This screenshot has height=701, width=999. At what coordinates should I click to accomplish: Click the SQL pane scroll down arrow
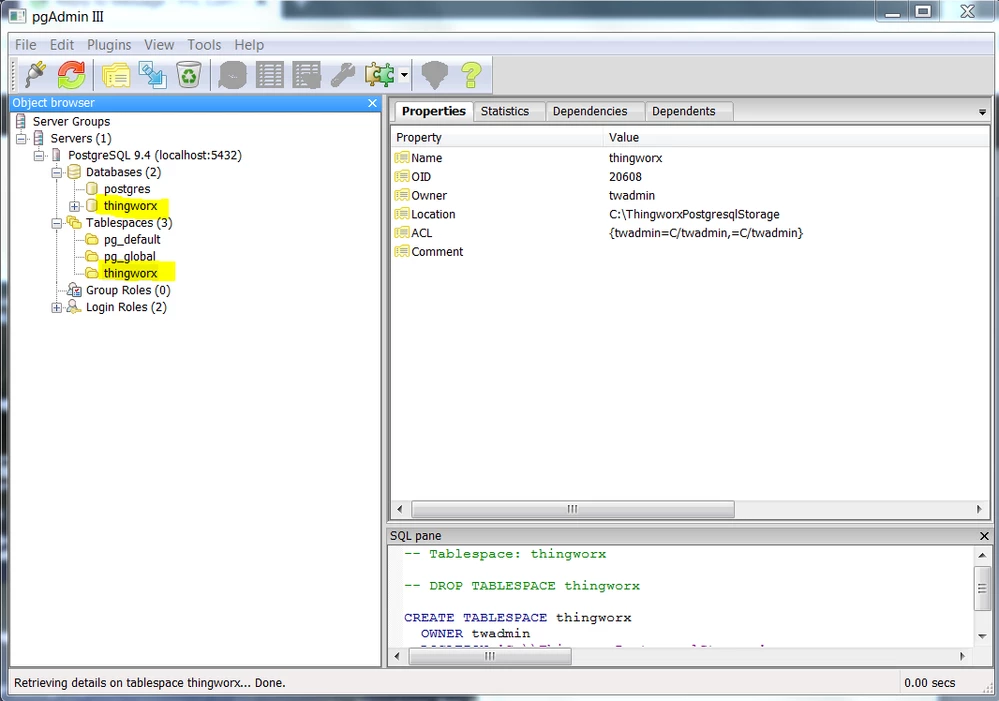point(982,636)
